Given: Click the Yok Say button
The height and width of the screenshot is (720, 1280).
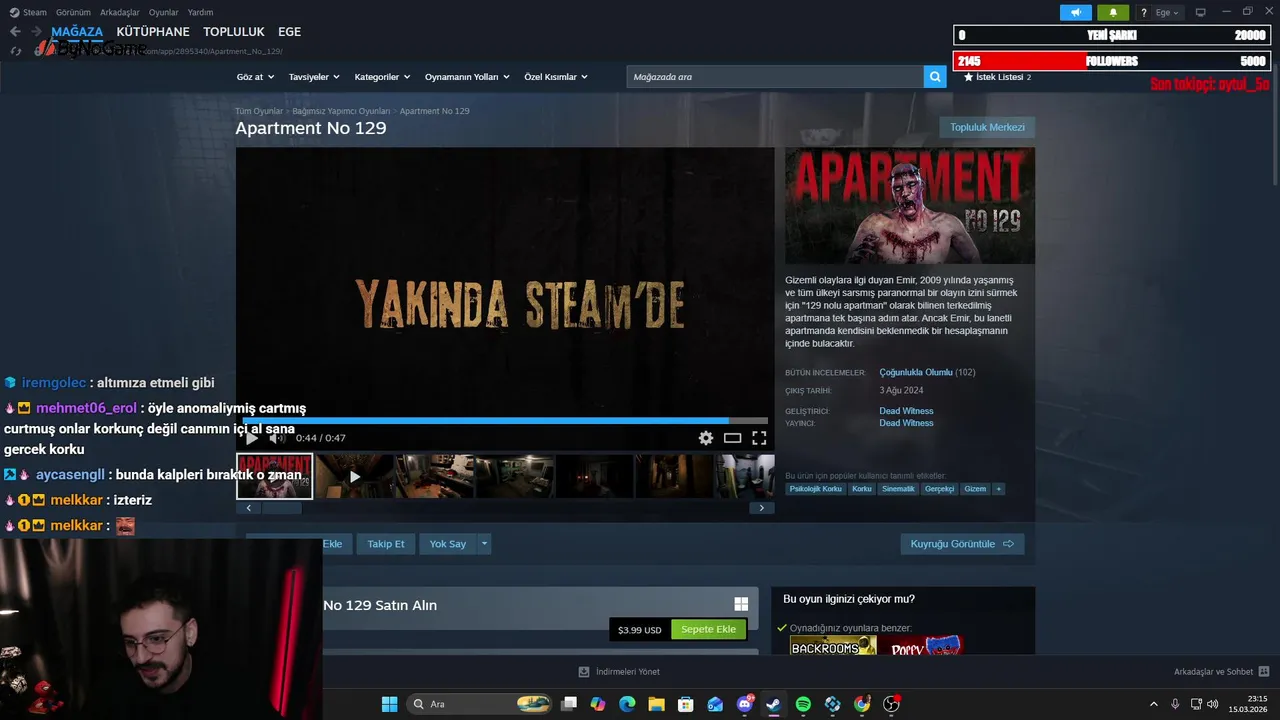Looking at the screenshot, I should (448, 544).
